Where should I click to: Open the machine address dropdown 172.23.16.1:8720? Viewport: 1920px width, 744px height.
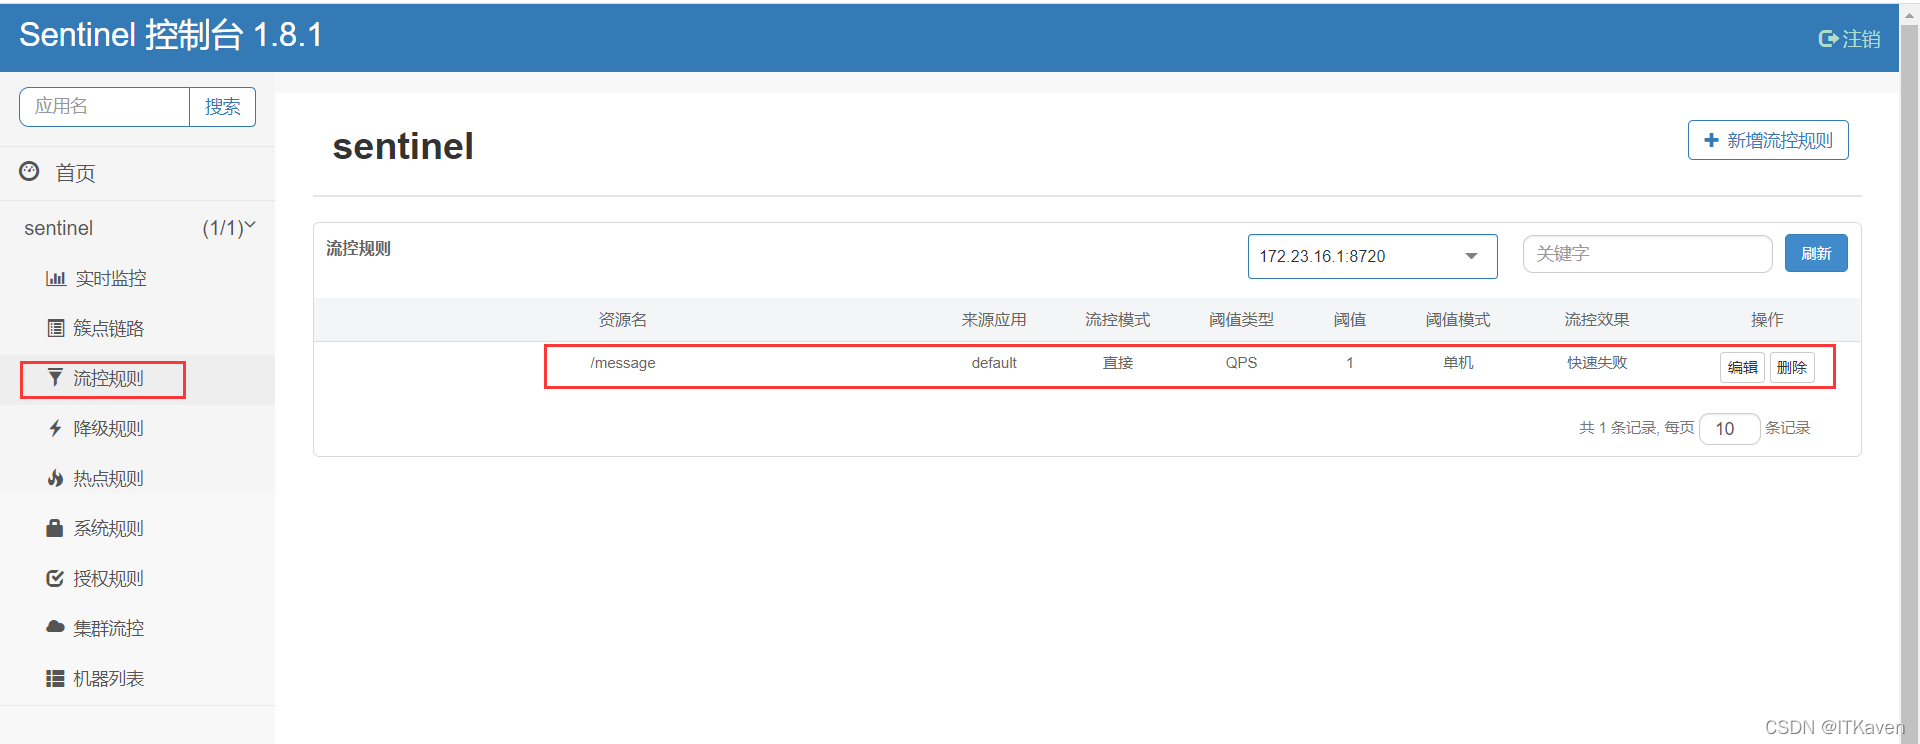click(x=1372, y=256)
